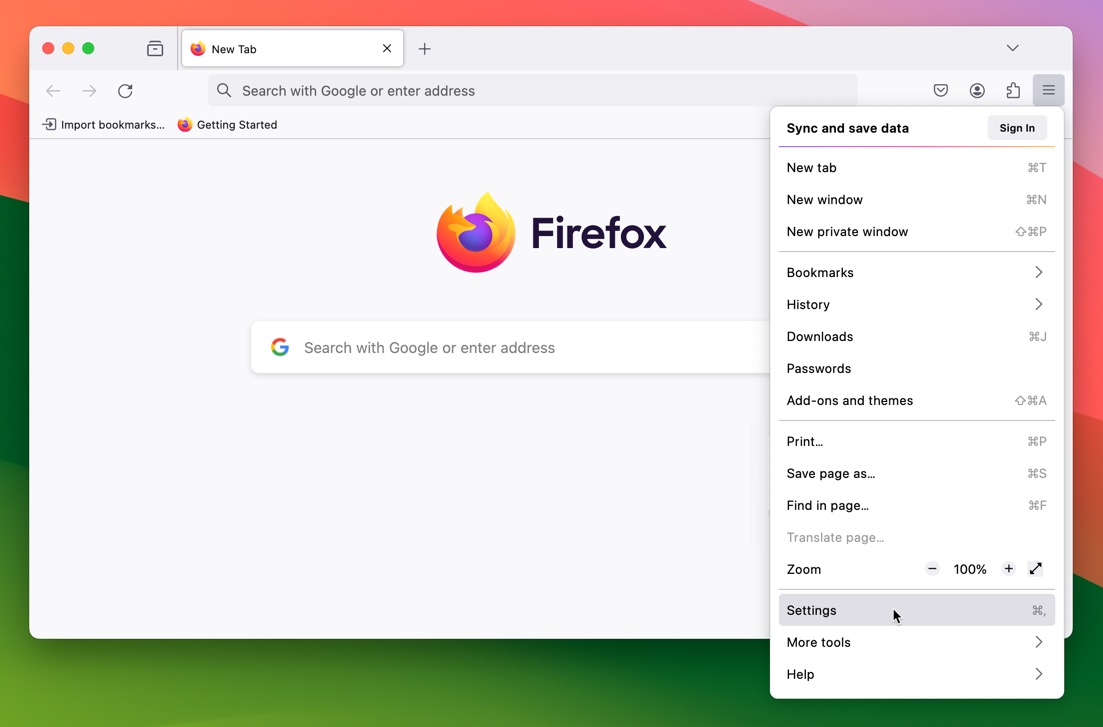Viewport: 1103px width, 727px height.
Task: Open a new tab with the plus icon
Action: tap(424, 47)
